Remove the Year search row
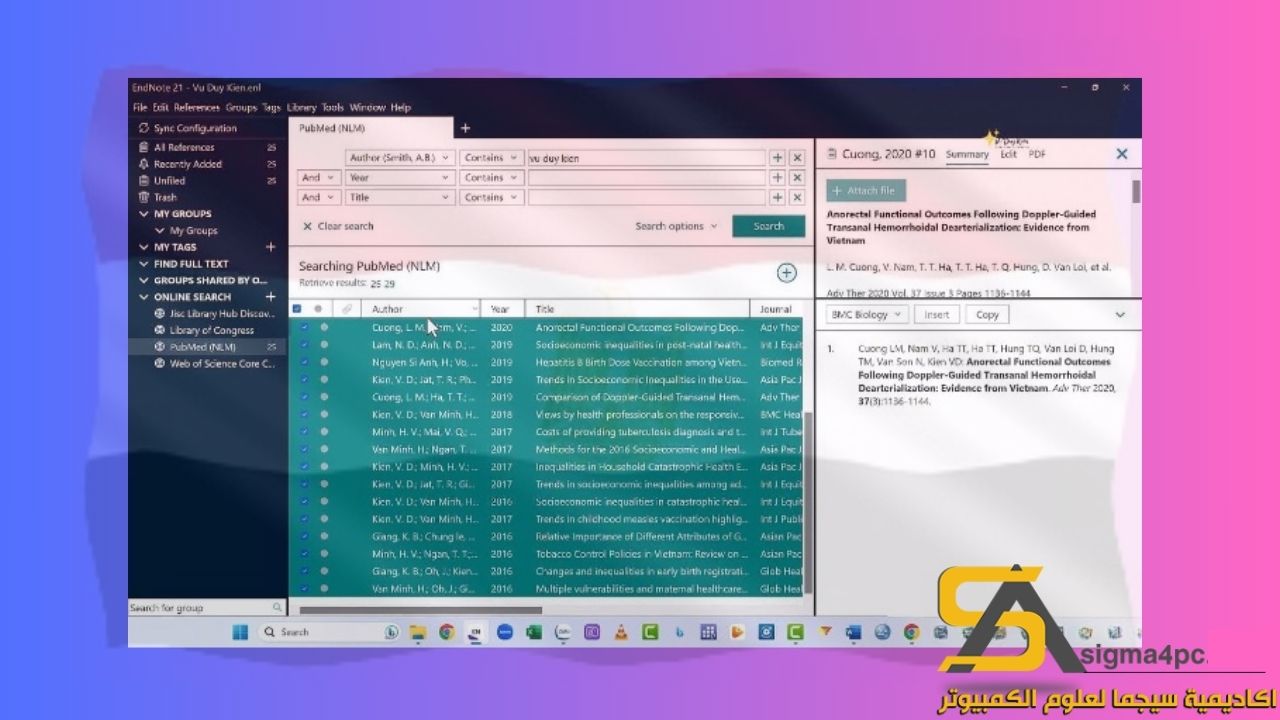The height and width of the screenshot is (720, 1280). pyautogui.click(x=797, y=178)
